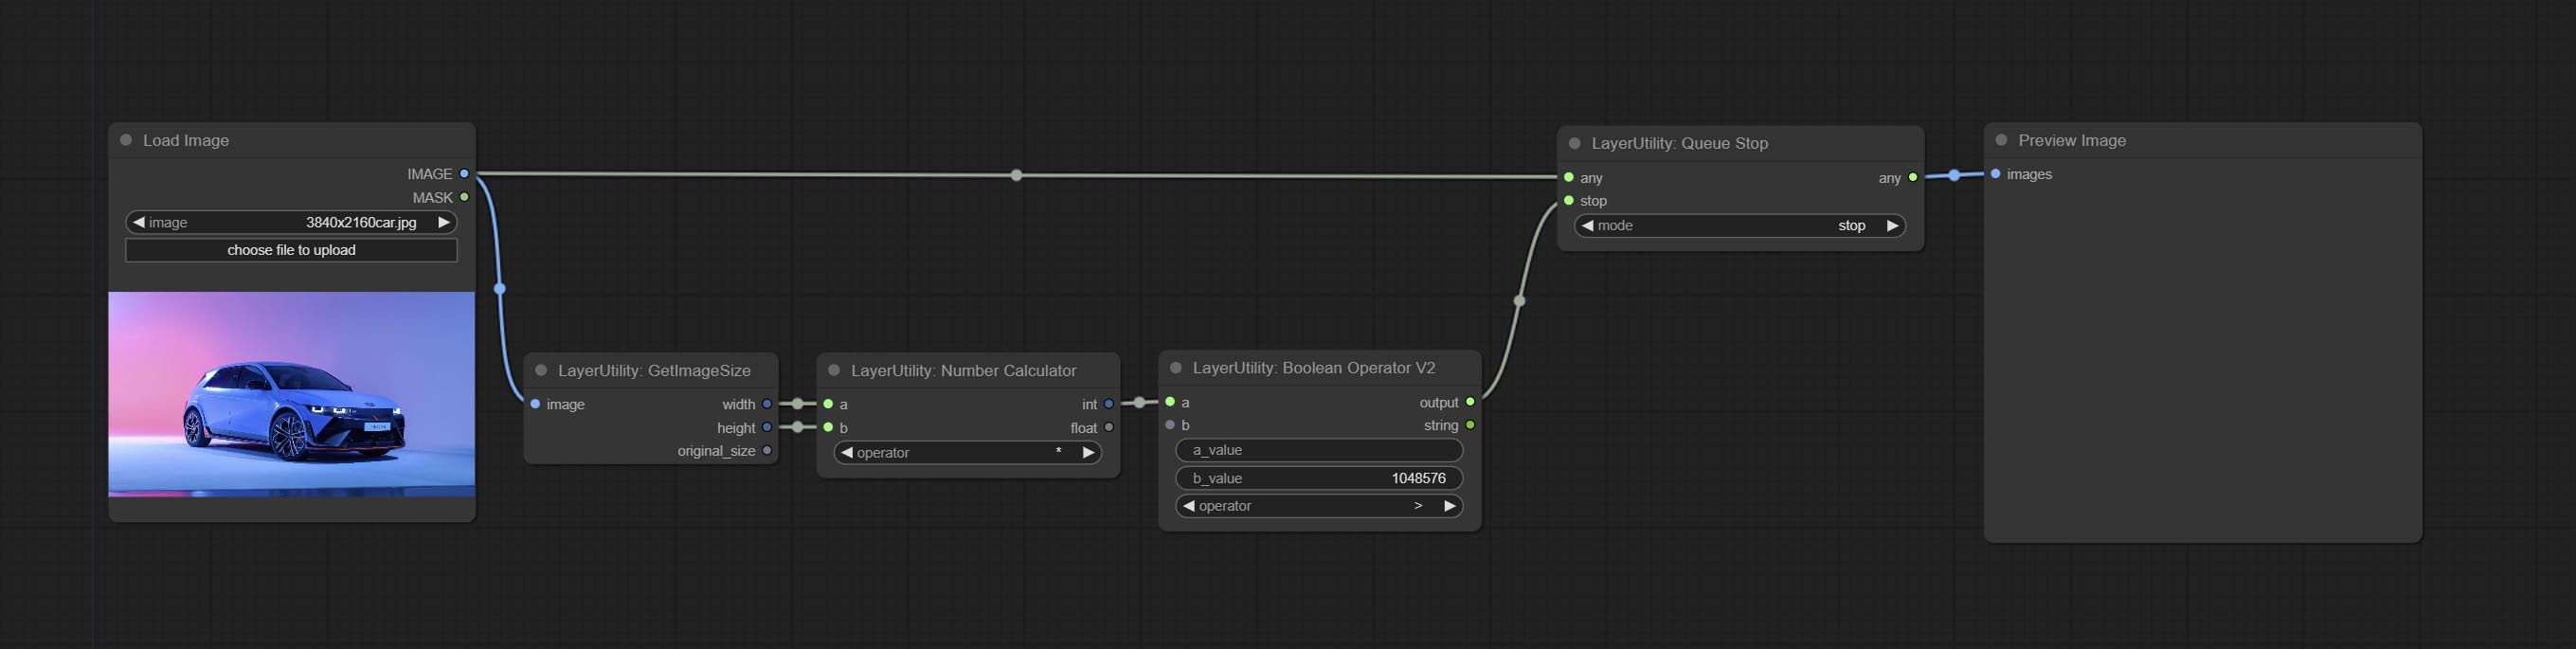Click the car image preview thumbnail
This screenshot has height=649, width=2576.
(x=291, y=394)
